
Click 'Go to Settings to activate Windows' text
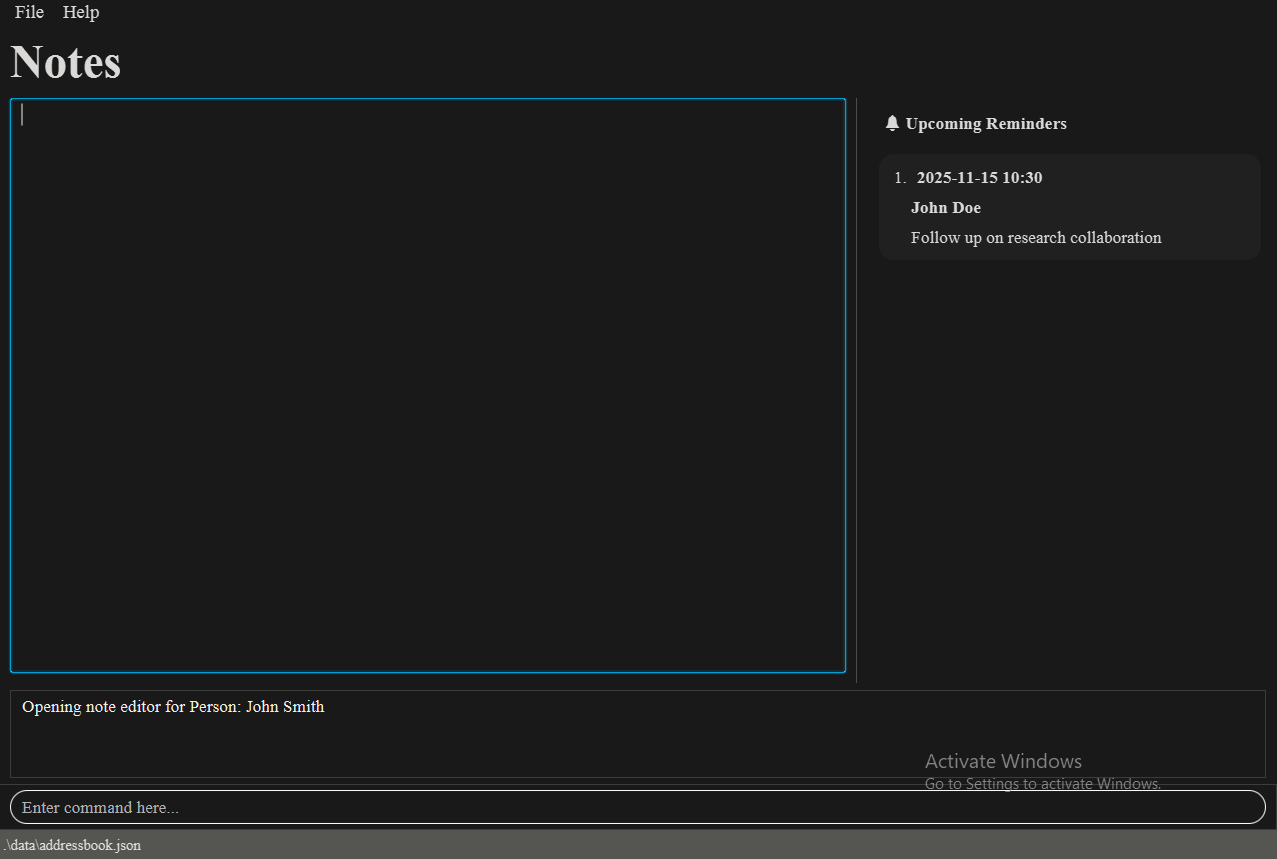(x=1042, y=784)
